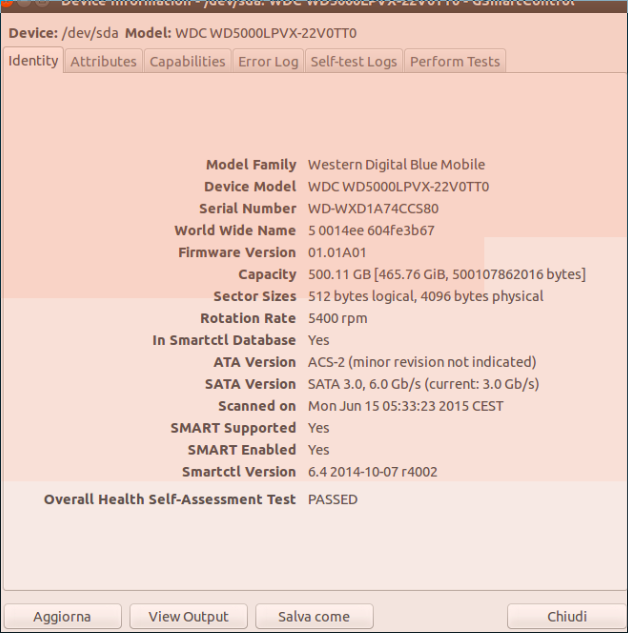Click the View Output button
This screenshot has height=633, width=628.
click(x=188, y=616)
